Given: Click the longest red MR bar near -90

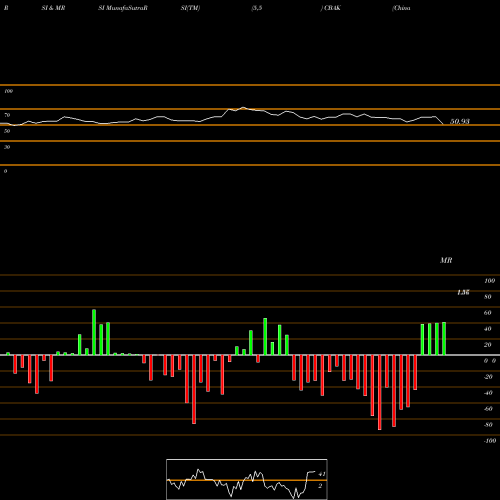Looking at the screenshot, I should point(380,392).
